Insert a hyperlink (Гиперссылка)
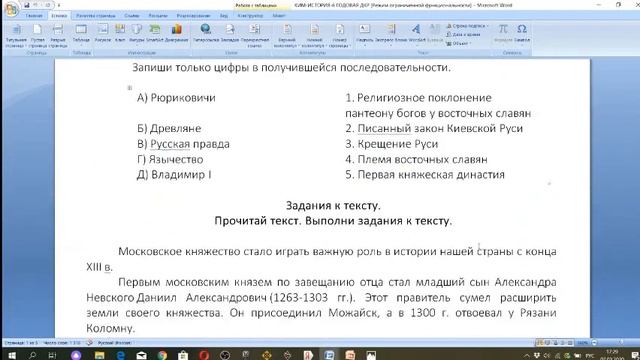 [x=206, y=33]
